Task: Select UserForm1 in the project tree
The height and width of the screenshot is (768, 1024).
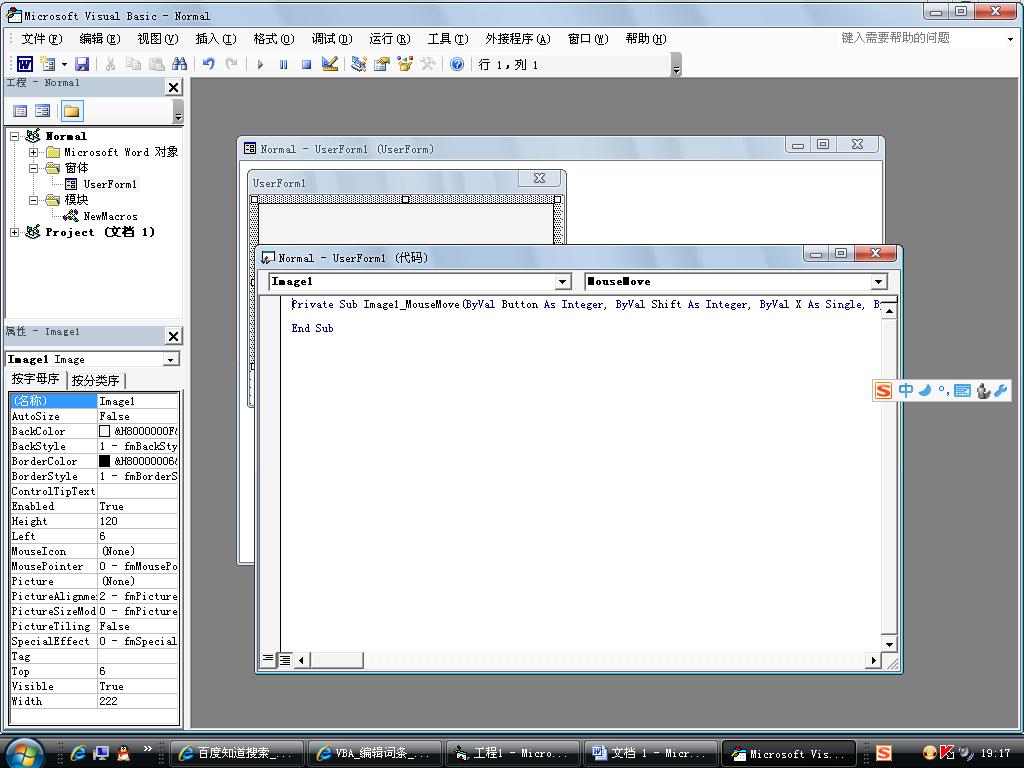Action: (110, 184)
